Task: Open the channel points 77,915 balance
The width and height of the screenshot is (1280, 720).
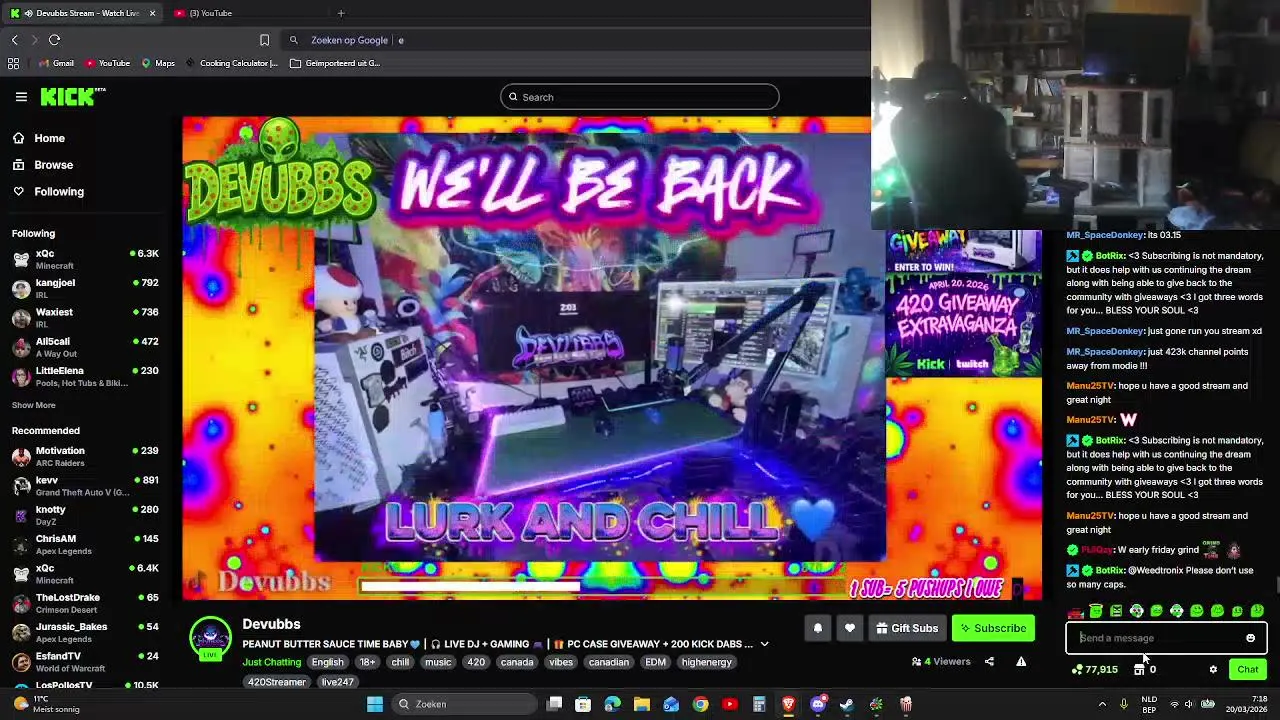Action: (1095, 669)
